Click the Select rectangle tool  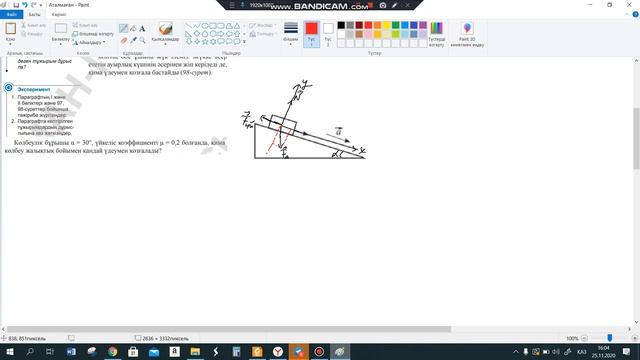(x=61, y=28)
